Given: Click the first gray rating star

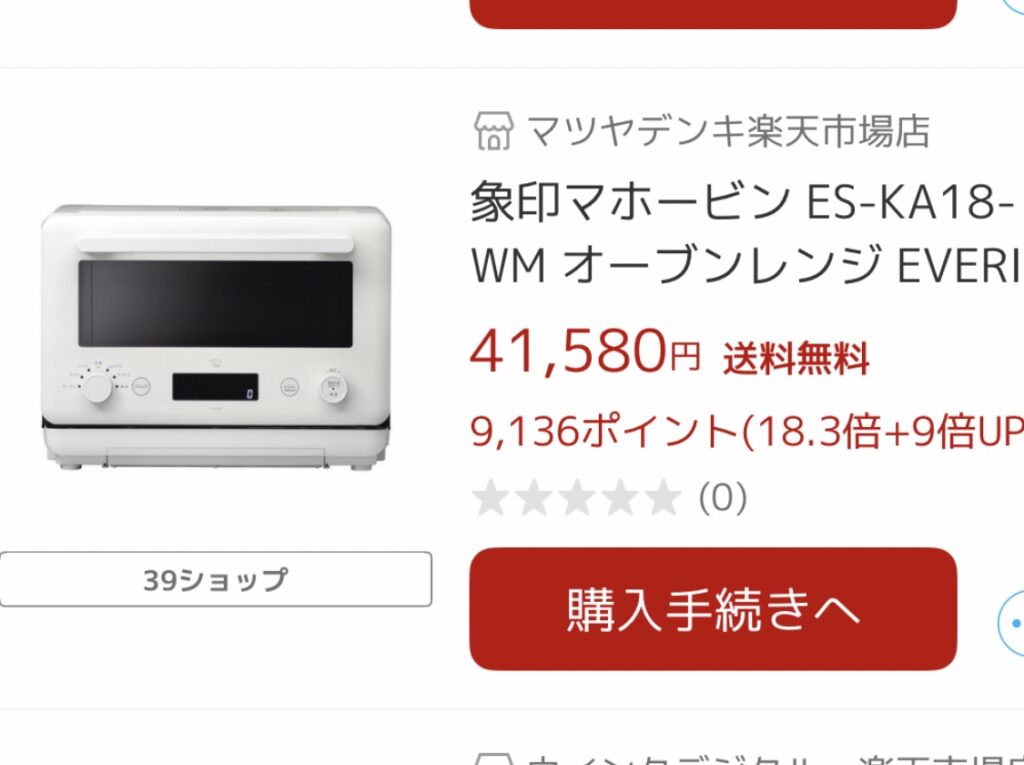Looking at the screenshot, I should click(491, 498).
